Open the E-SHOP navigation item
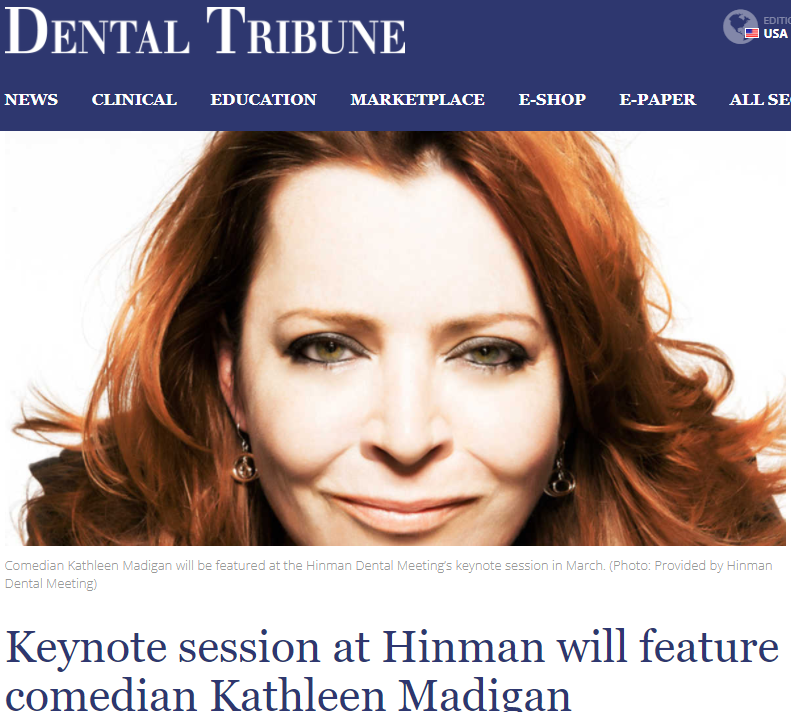791x712 pixels. pyautogui.click(x=552, y=99)
